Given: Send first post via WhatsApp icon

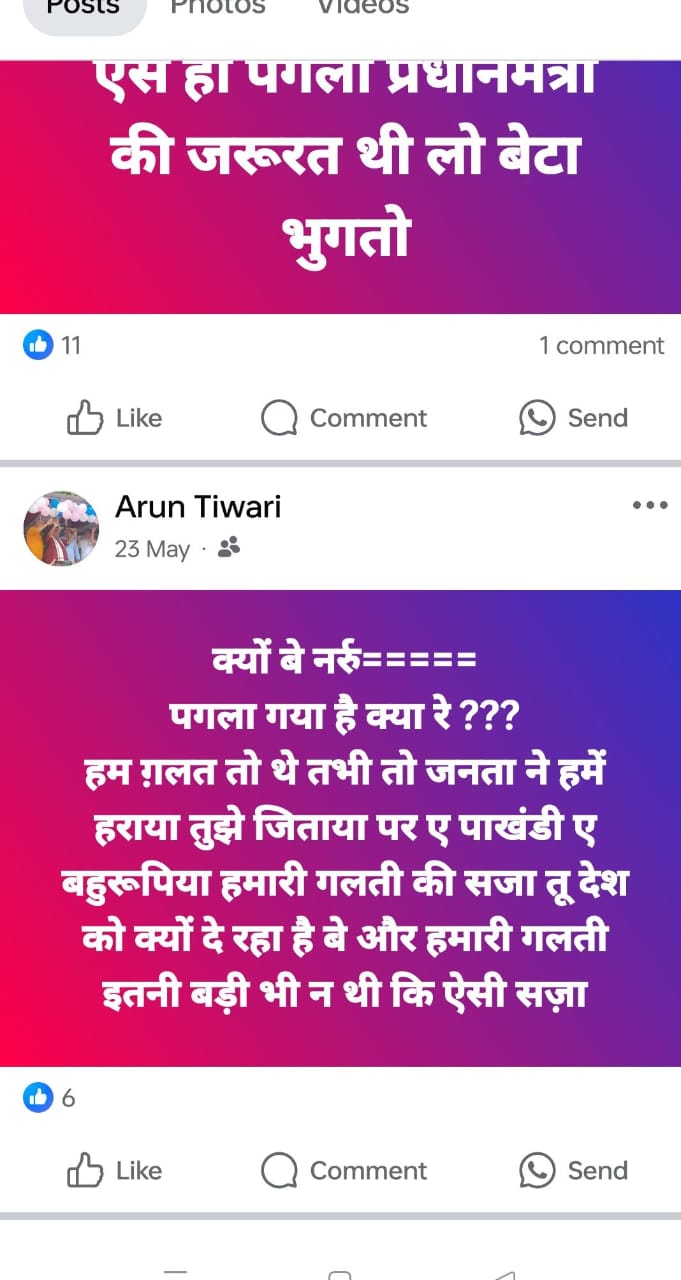Looking at the screenshot, I should pyautogui.click(x=537, y=418).
